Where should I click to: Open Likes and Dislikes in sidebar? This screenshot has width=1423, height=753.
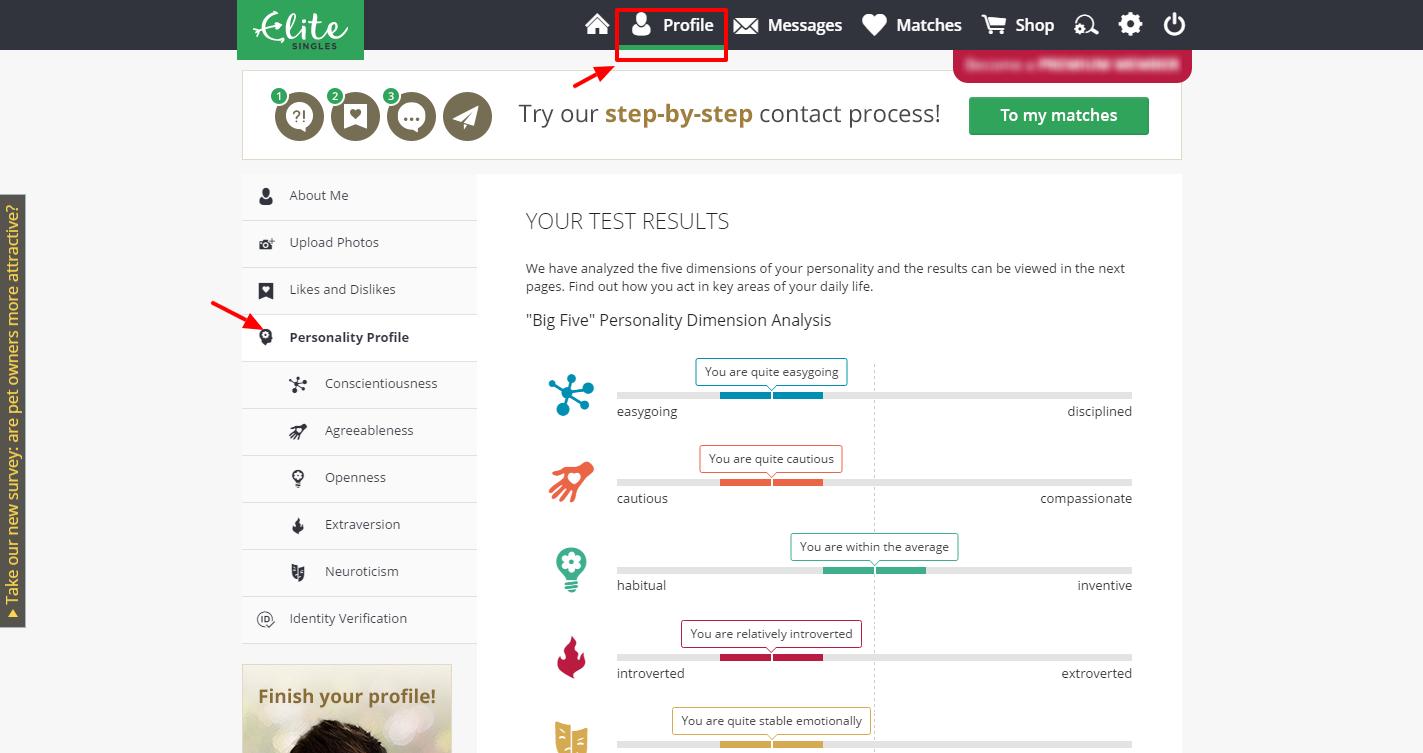pos(359,290)
